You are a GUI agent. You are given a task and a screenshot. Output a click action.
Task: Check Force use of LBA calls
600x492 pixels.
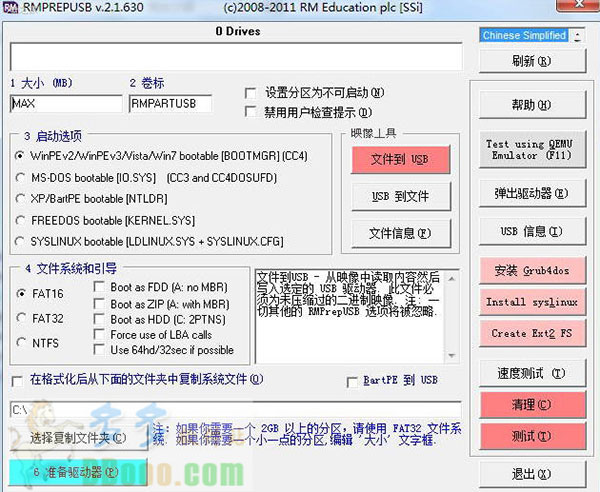click(99, 335)
